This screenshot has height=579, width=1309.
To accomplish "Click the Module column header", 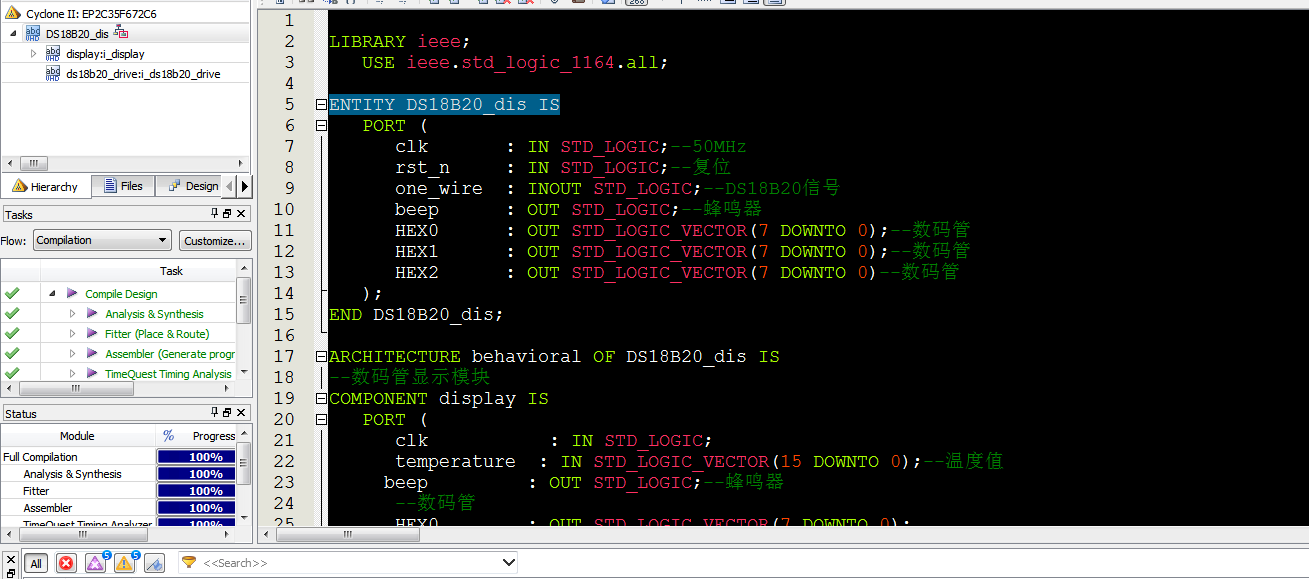I will click(77, 436).
